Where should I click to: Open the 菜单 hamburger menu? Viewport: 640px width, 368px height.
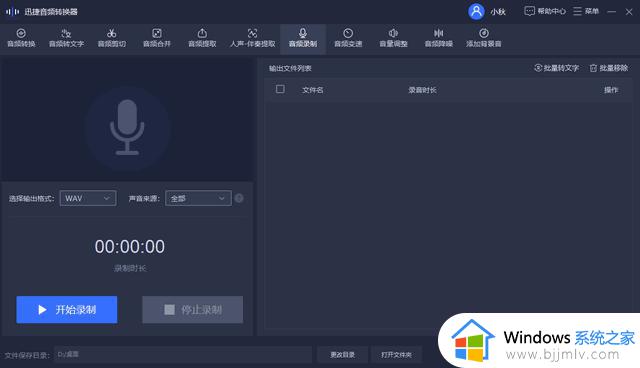(586, 11)
